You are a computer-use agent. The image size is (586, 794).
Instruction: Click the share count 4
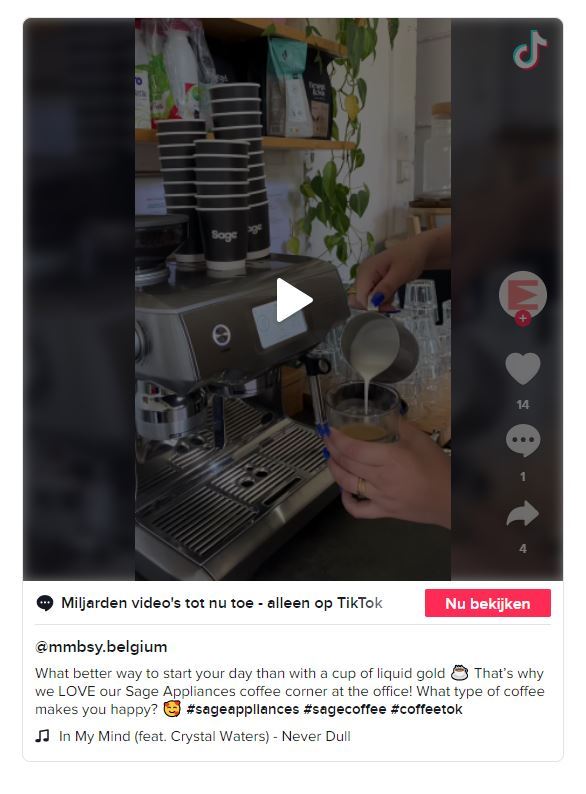[x=523, y=549]
